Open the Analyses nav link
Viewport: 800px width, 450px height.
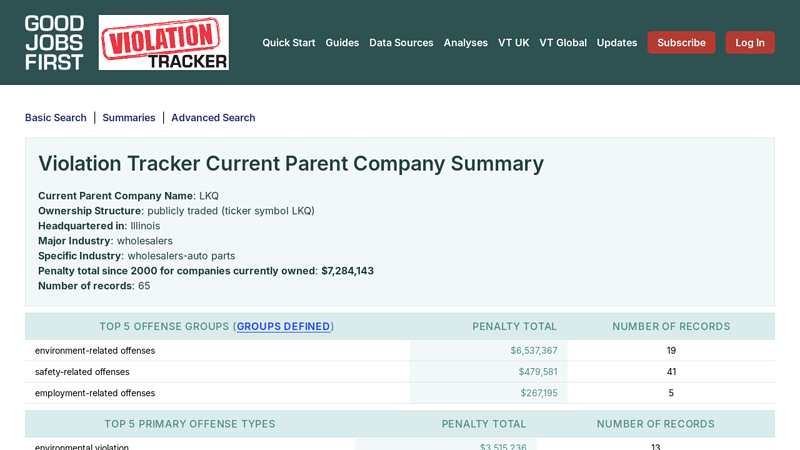[465, 43]
